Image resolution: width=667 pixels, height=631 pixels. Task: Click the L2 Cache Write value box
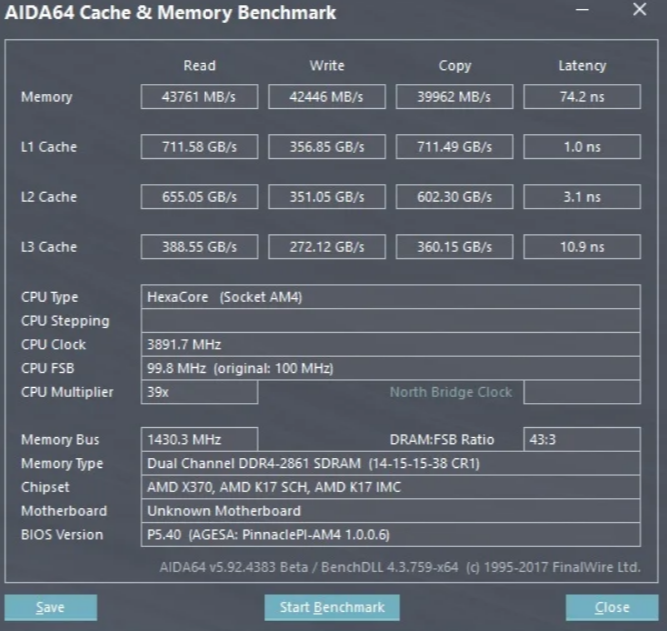pyautogui.click(x=327, y=197)
